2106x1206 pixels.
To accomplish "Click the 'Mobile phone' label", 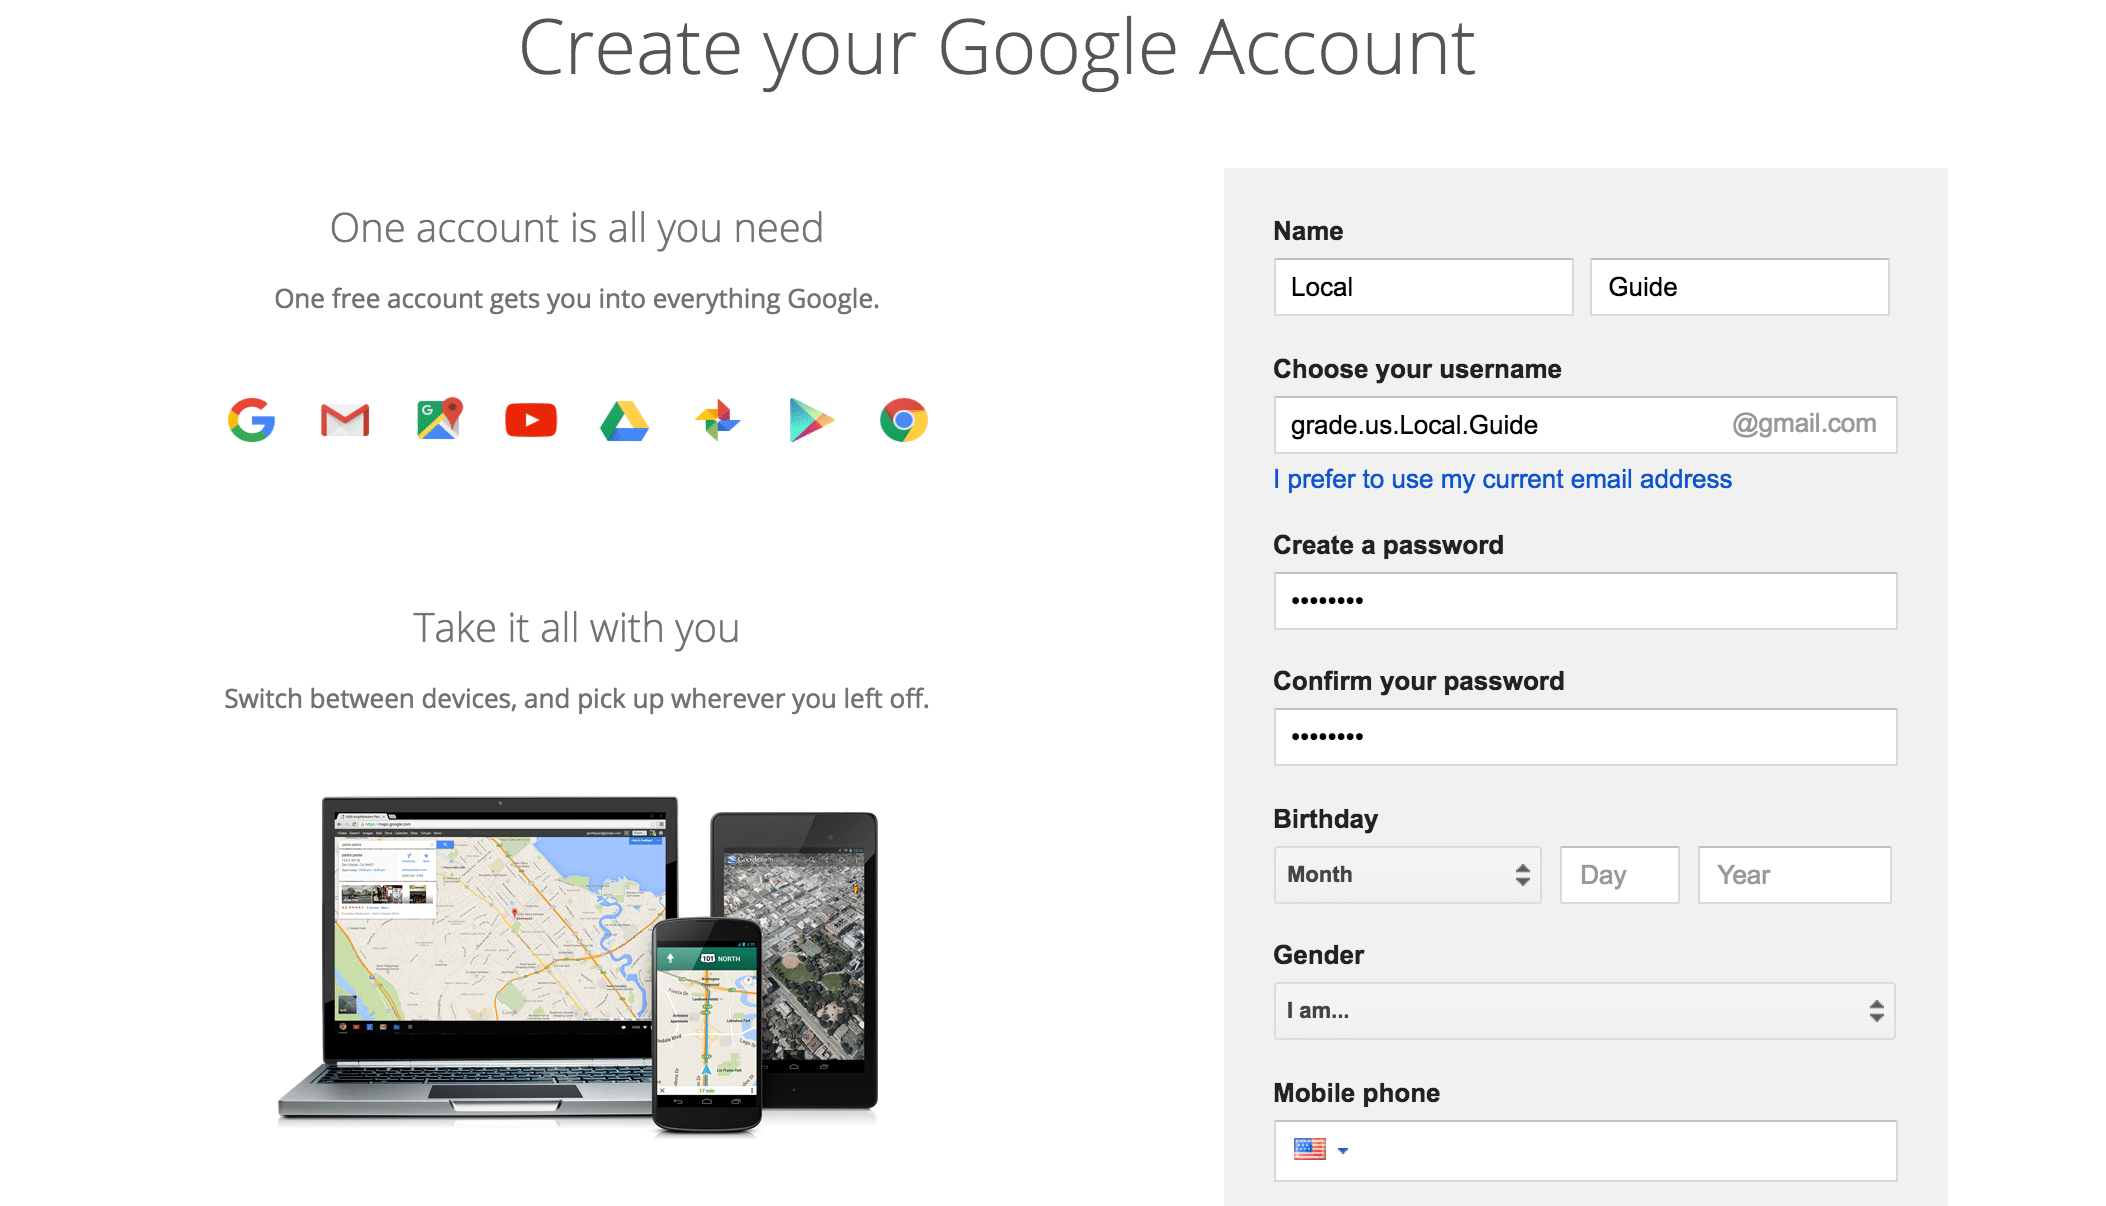I will pyautogui.click(x=1356, y=1093).
